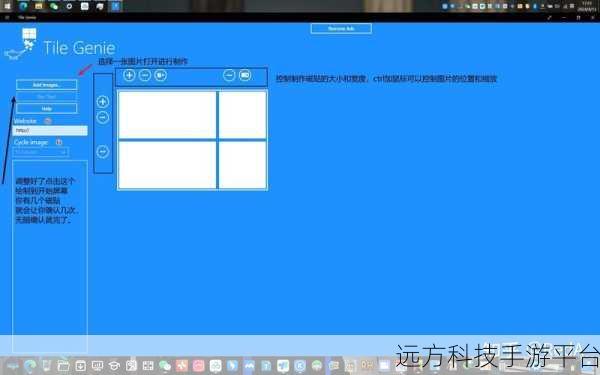Select the small upper-right tile preview
This screenshot has height=375, width=600.
point(243,115)
